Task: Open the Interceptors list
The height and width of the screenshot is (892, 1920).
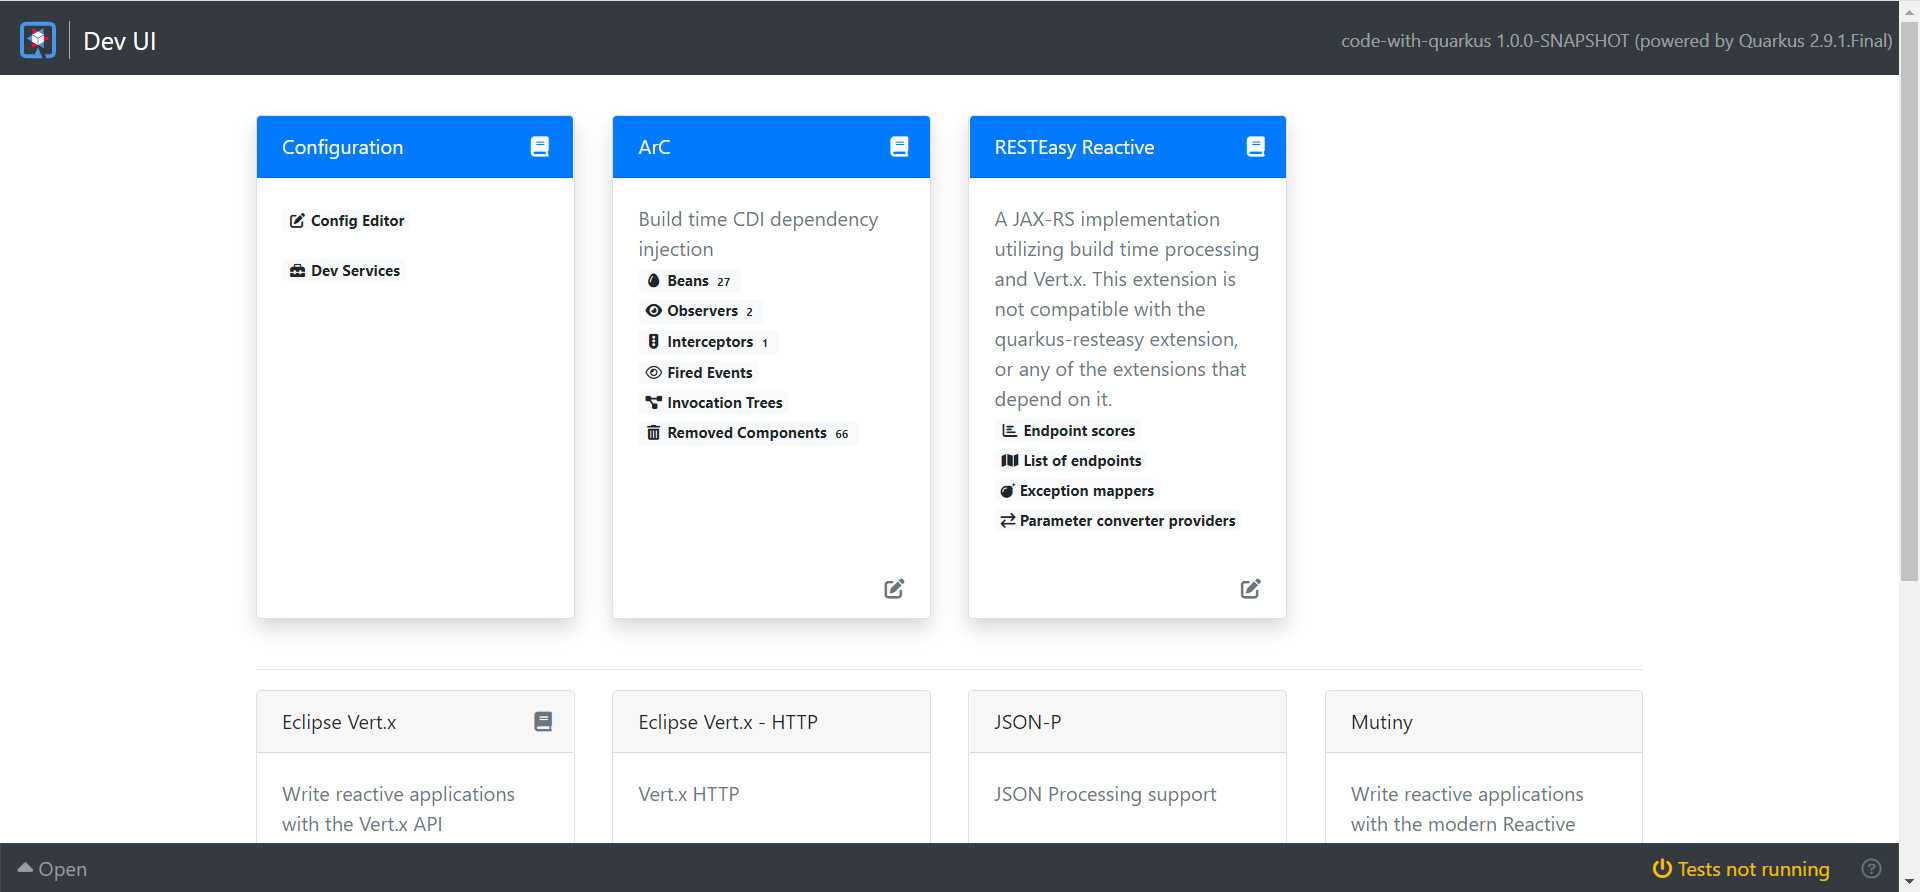Action: [708, 342]
